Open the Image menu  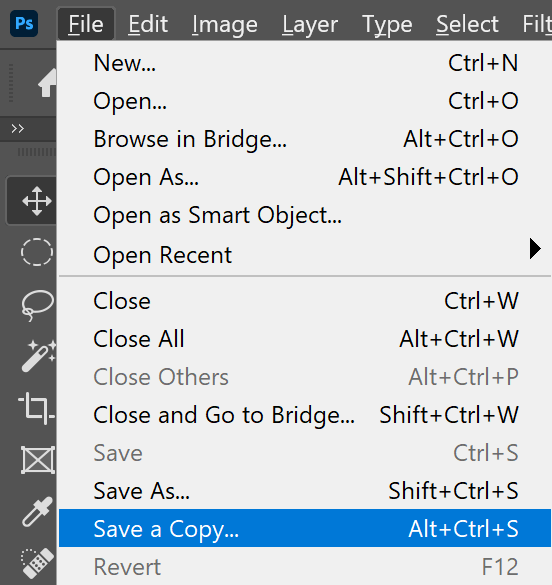click(x=225, y=24)
